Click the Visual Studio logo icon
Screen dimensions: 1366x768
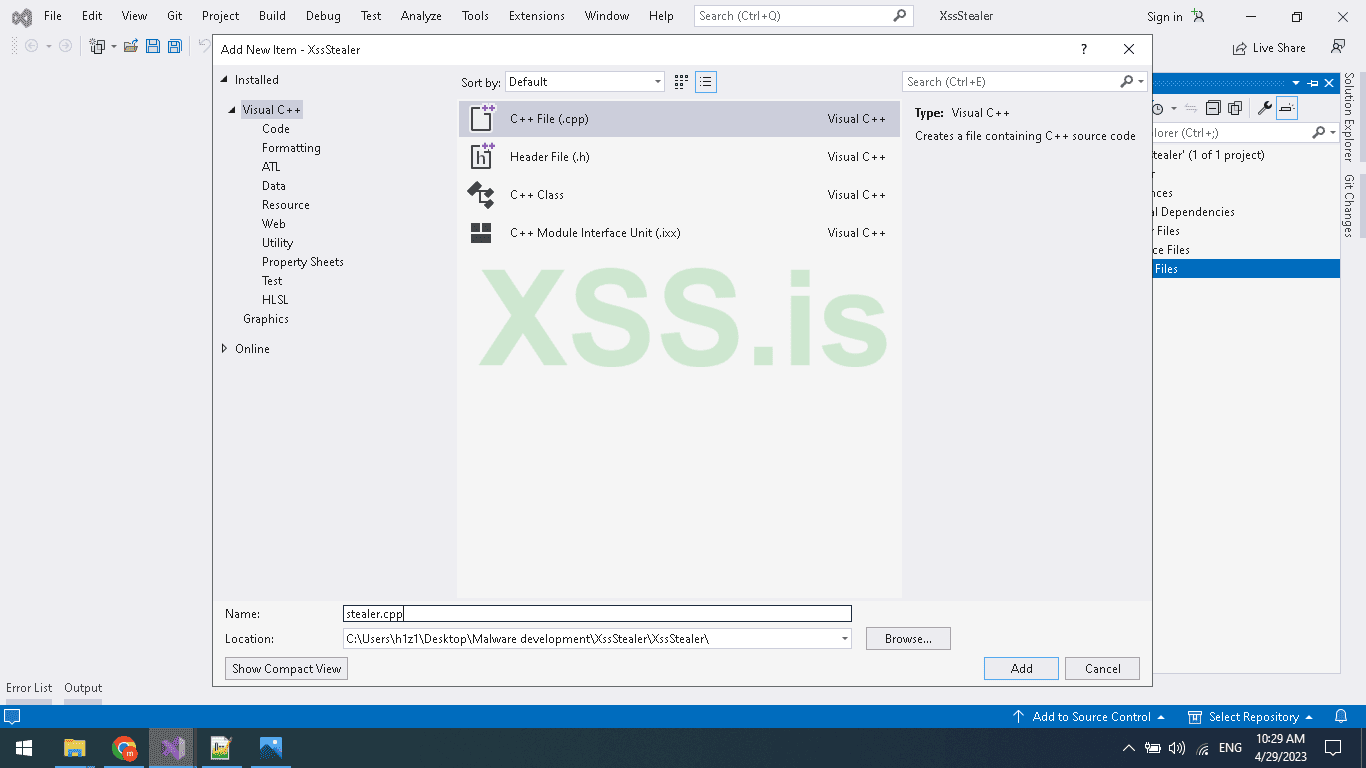click(21, 16)
